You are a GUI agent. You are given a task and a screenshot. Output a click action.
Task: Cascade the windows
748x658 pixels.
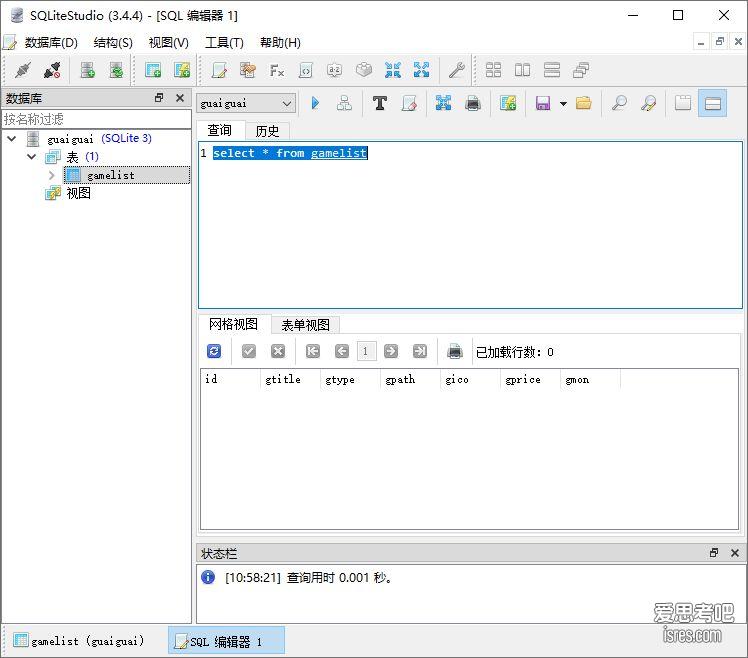tap(581, 70)
